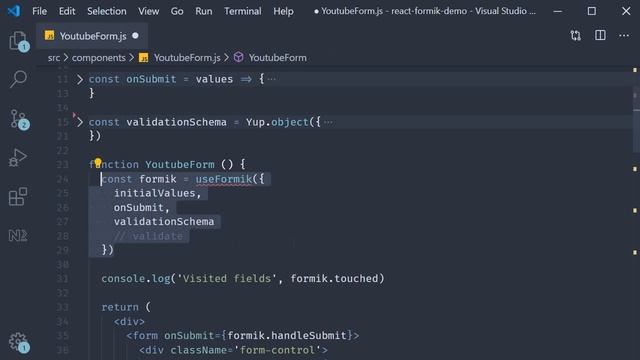
Task: Open the Selection menu
Action: [107, 11]
